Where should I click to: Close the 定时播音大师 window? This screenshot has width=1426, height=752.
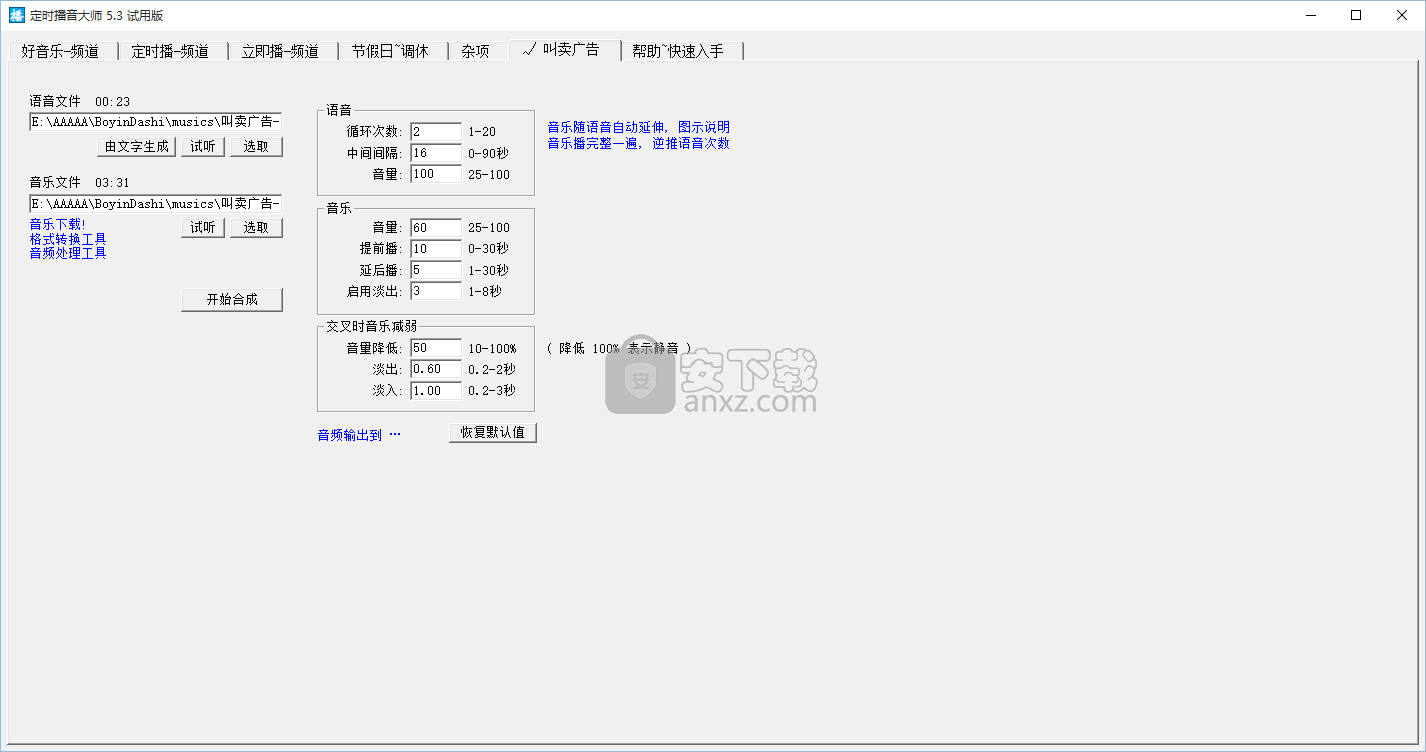pyautogui.click(x=1402, y=15)
